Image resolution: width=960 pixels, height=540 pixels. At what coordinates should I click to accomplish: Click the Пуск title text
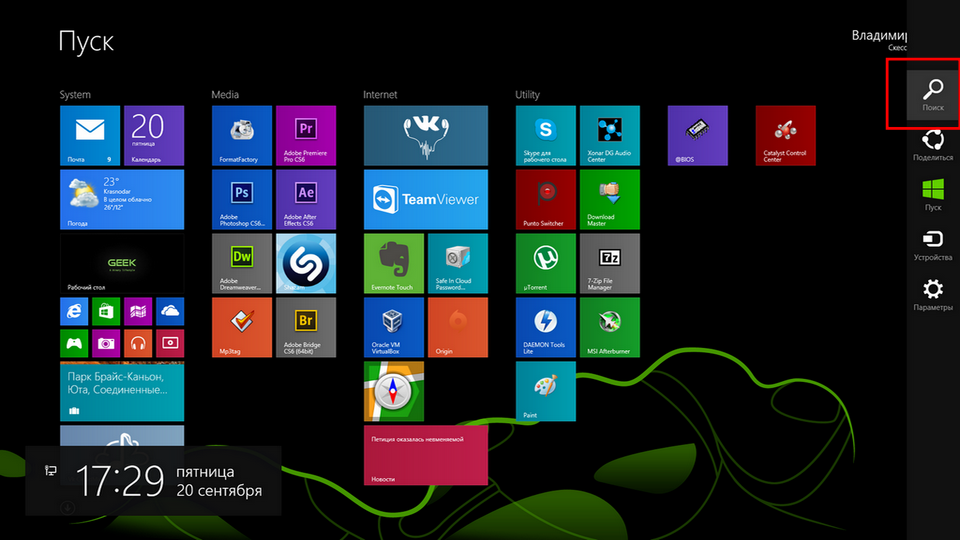pos(86,42)
